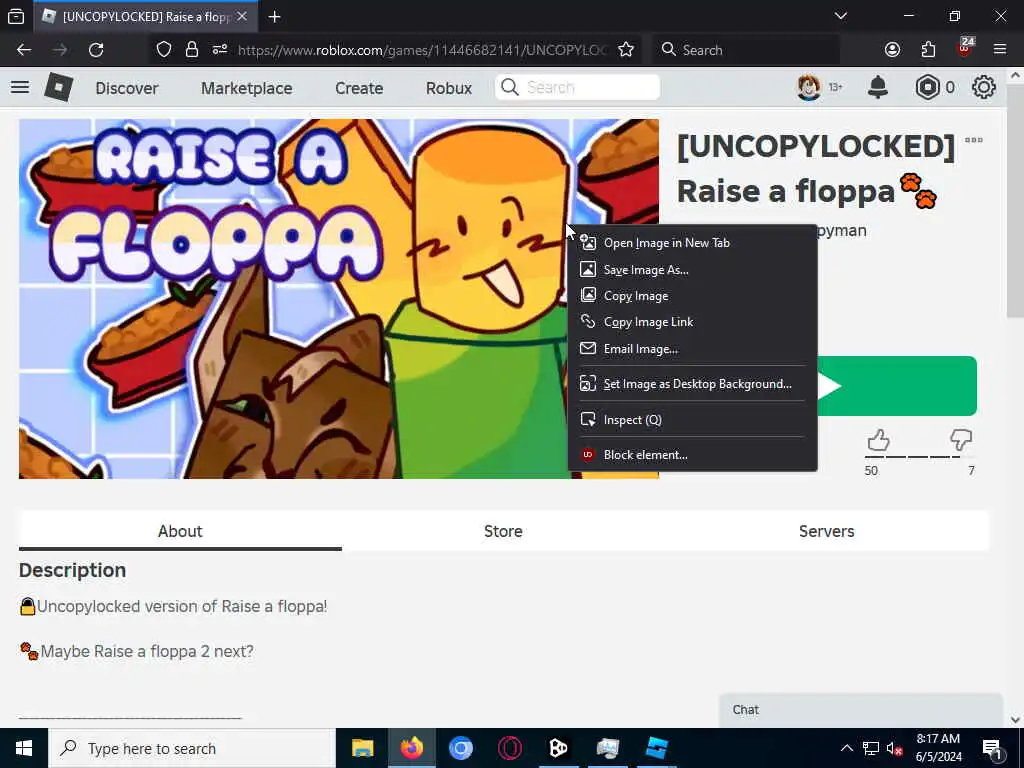1024x768 pixels.
Task: Switch to the About tab
Action: pos(180,531)
